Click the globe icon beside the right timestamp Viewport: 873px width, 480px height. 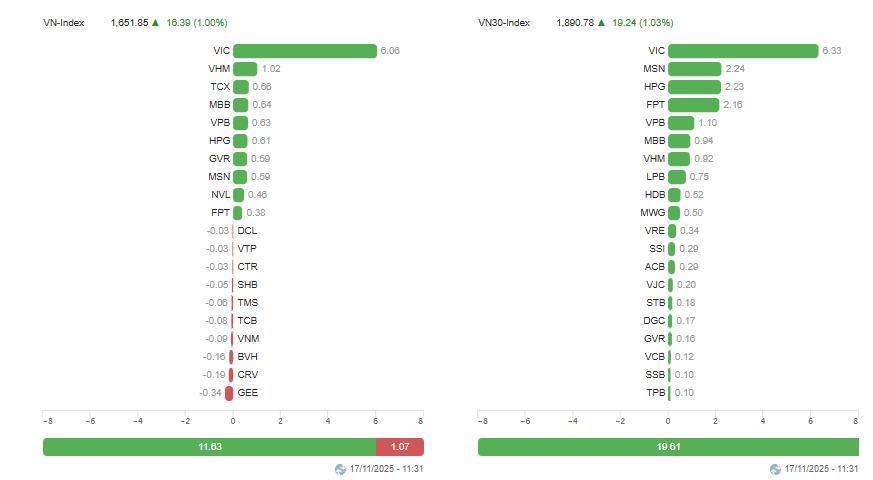[776, 469]
